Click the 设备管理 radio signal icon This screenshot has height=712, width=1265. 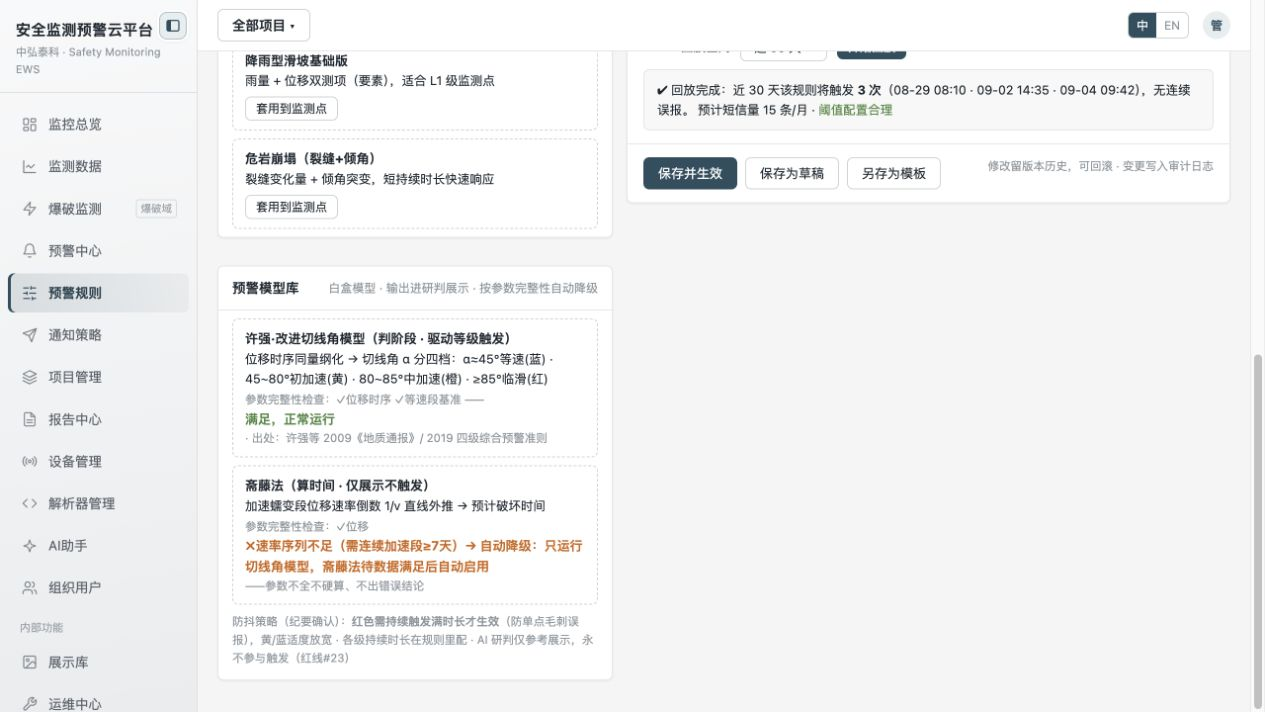pyautogui.click(x=30, y=462)
